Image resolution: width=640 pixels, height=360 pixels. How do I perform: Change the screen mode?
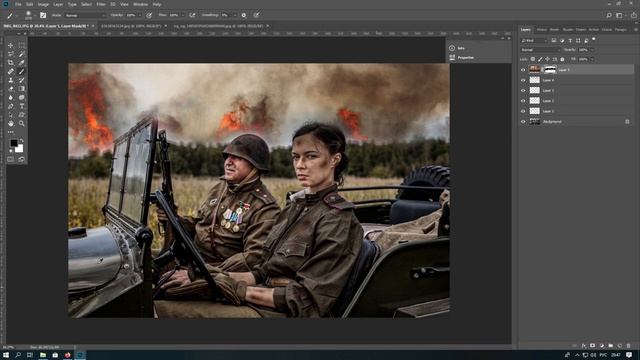pos(22,159)
